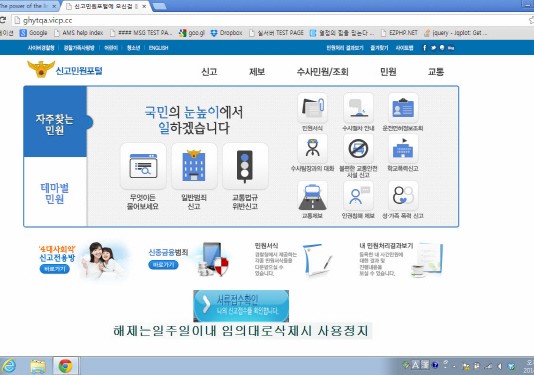Viewport: 534px width, 375px height.
Task: Open the Facebook icon in top bar
Action: (x=424, y=48)
